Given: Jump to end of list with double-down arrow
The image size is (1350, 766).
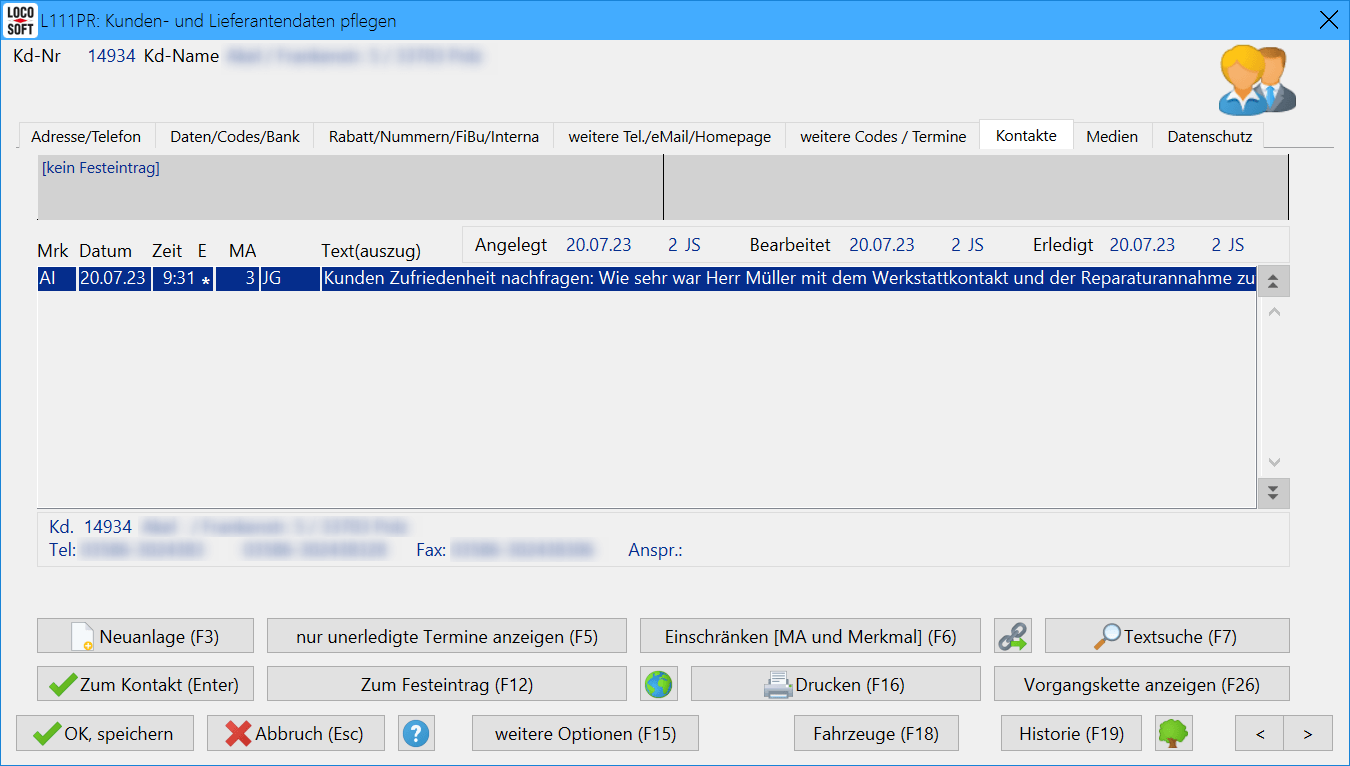Looking at the screenshot, I should [1273, 493].
